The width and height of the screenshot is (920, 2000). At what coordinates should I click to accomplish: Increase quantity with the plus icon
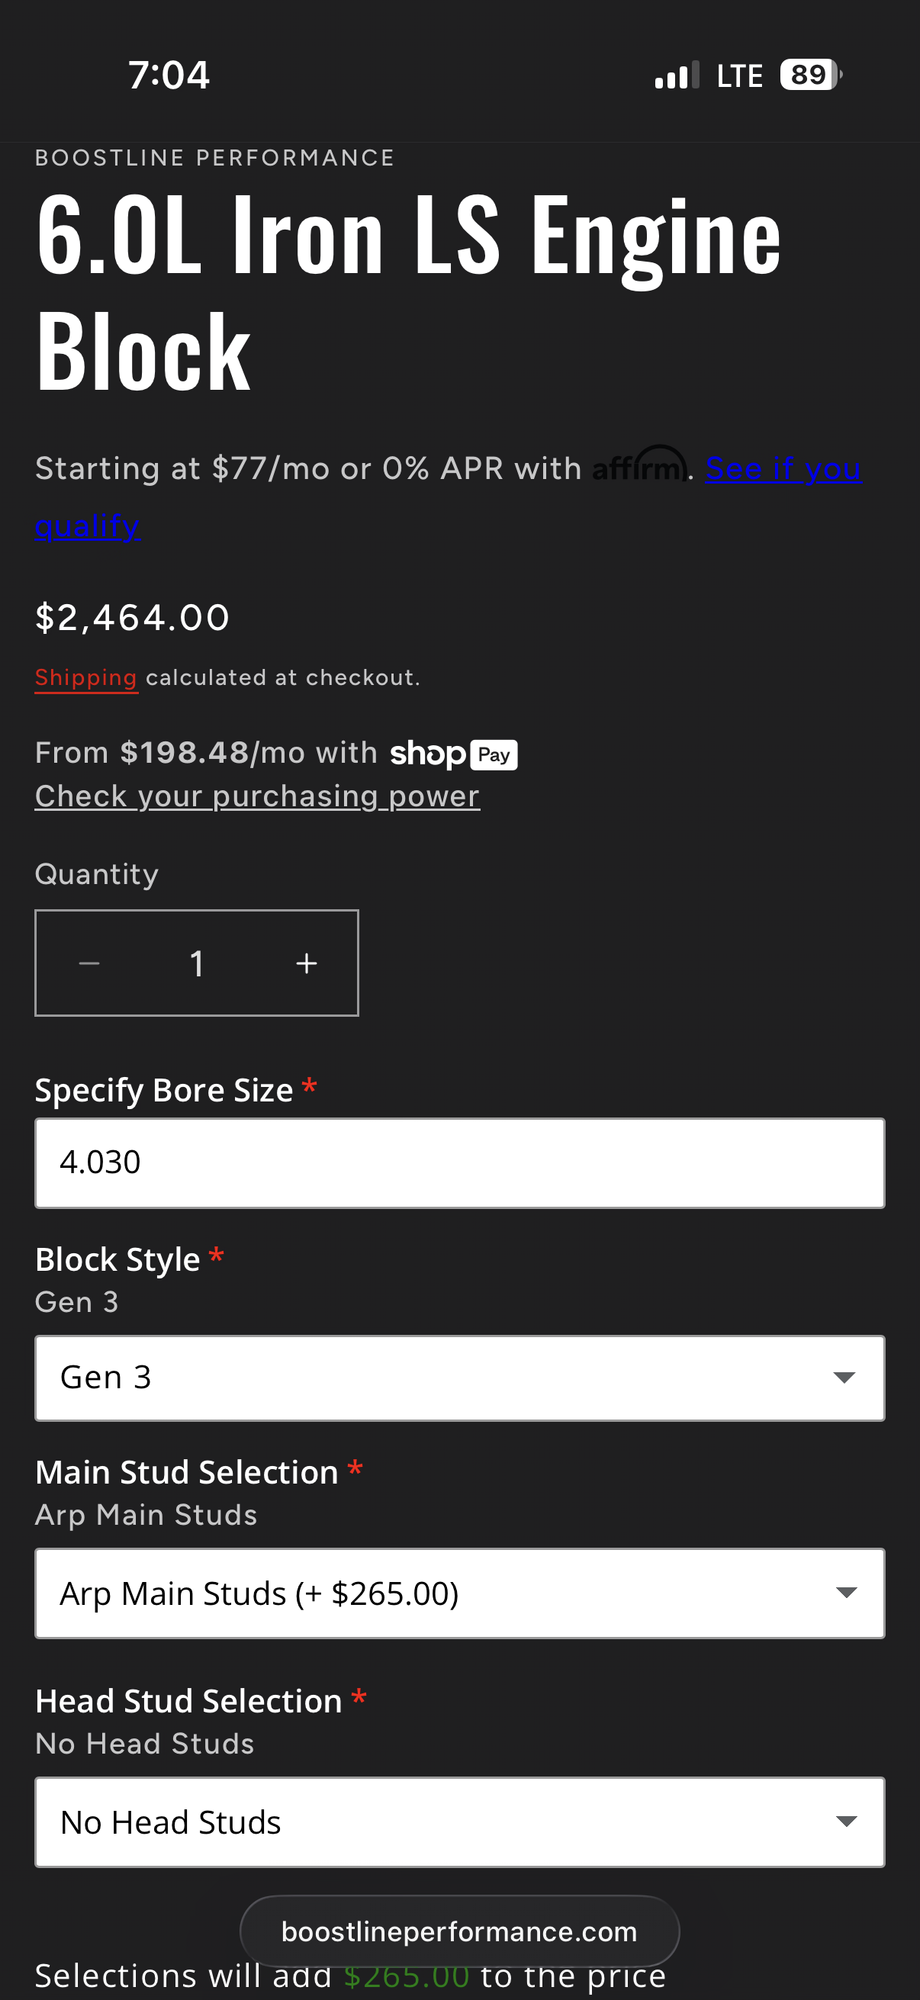click(306, 963)
